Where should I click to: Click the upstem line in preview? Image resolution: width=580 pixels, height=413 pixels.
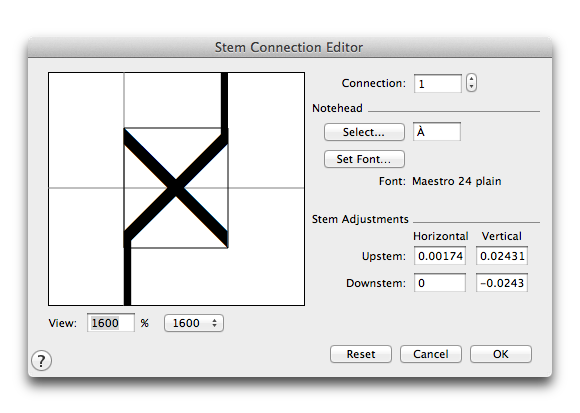(224, 101)
